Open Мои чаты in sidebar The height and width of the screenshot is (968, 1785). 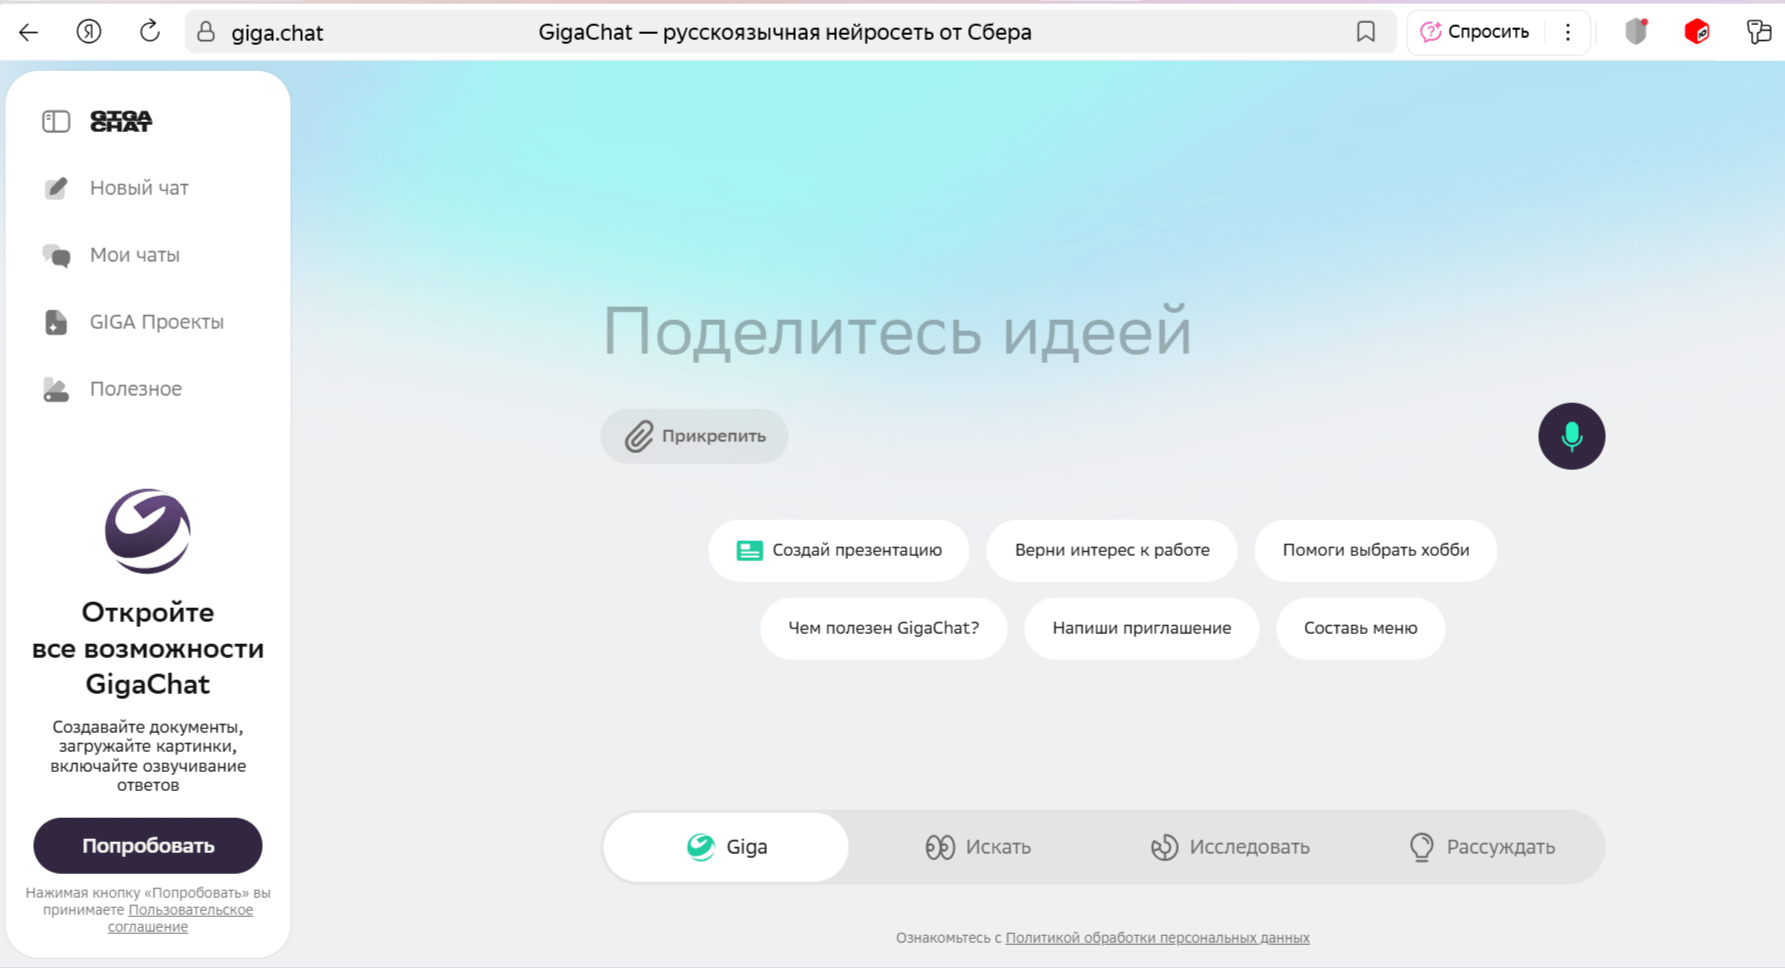click(x=134, y=255)
